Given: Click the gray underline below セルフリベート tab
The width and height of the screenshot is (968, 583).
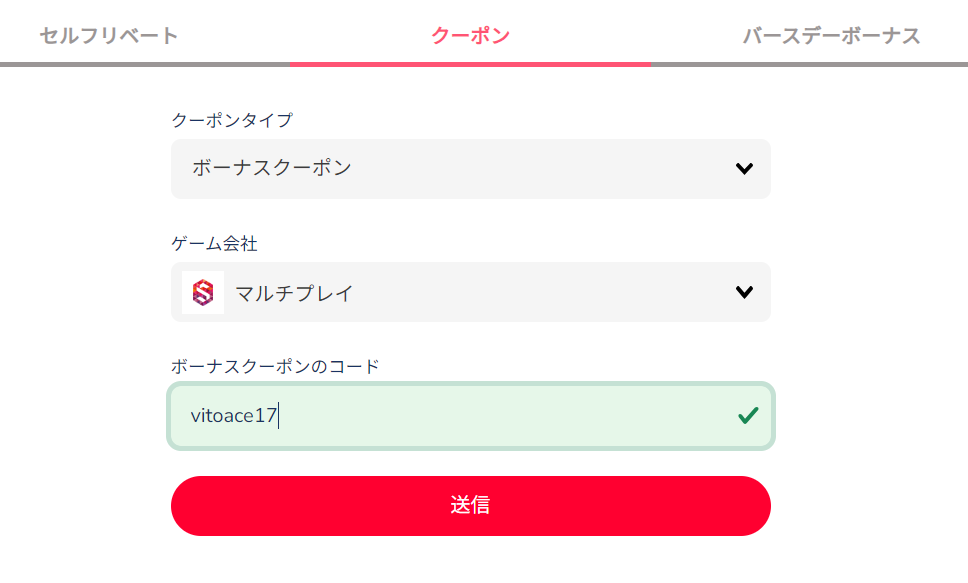Looking at the screenshot, I should [x=145, y=64].
